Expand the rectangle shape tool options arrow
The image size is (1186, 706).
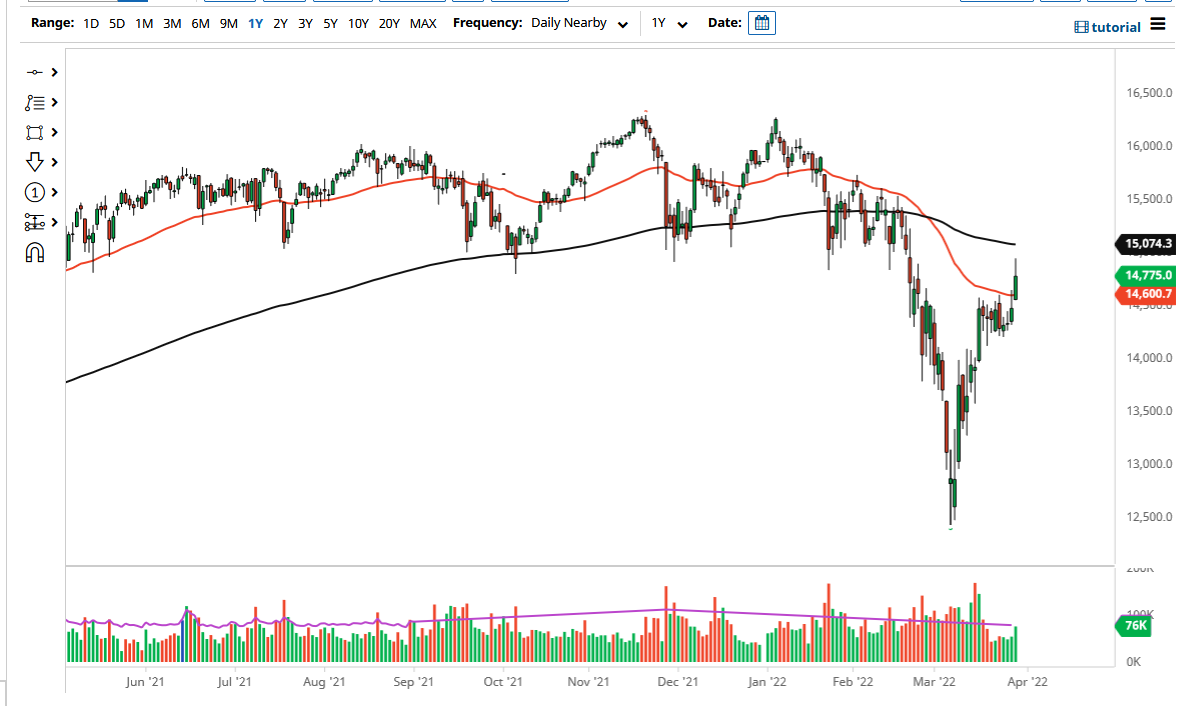pos(54,132)
